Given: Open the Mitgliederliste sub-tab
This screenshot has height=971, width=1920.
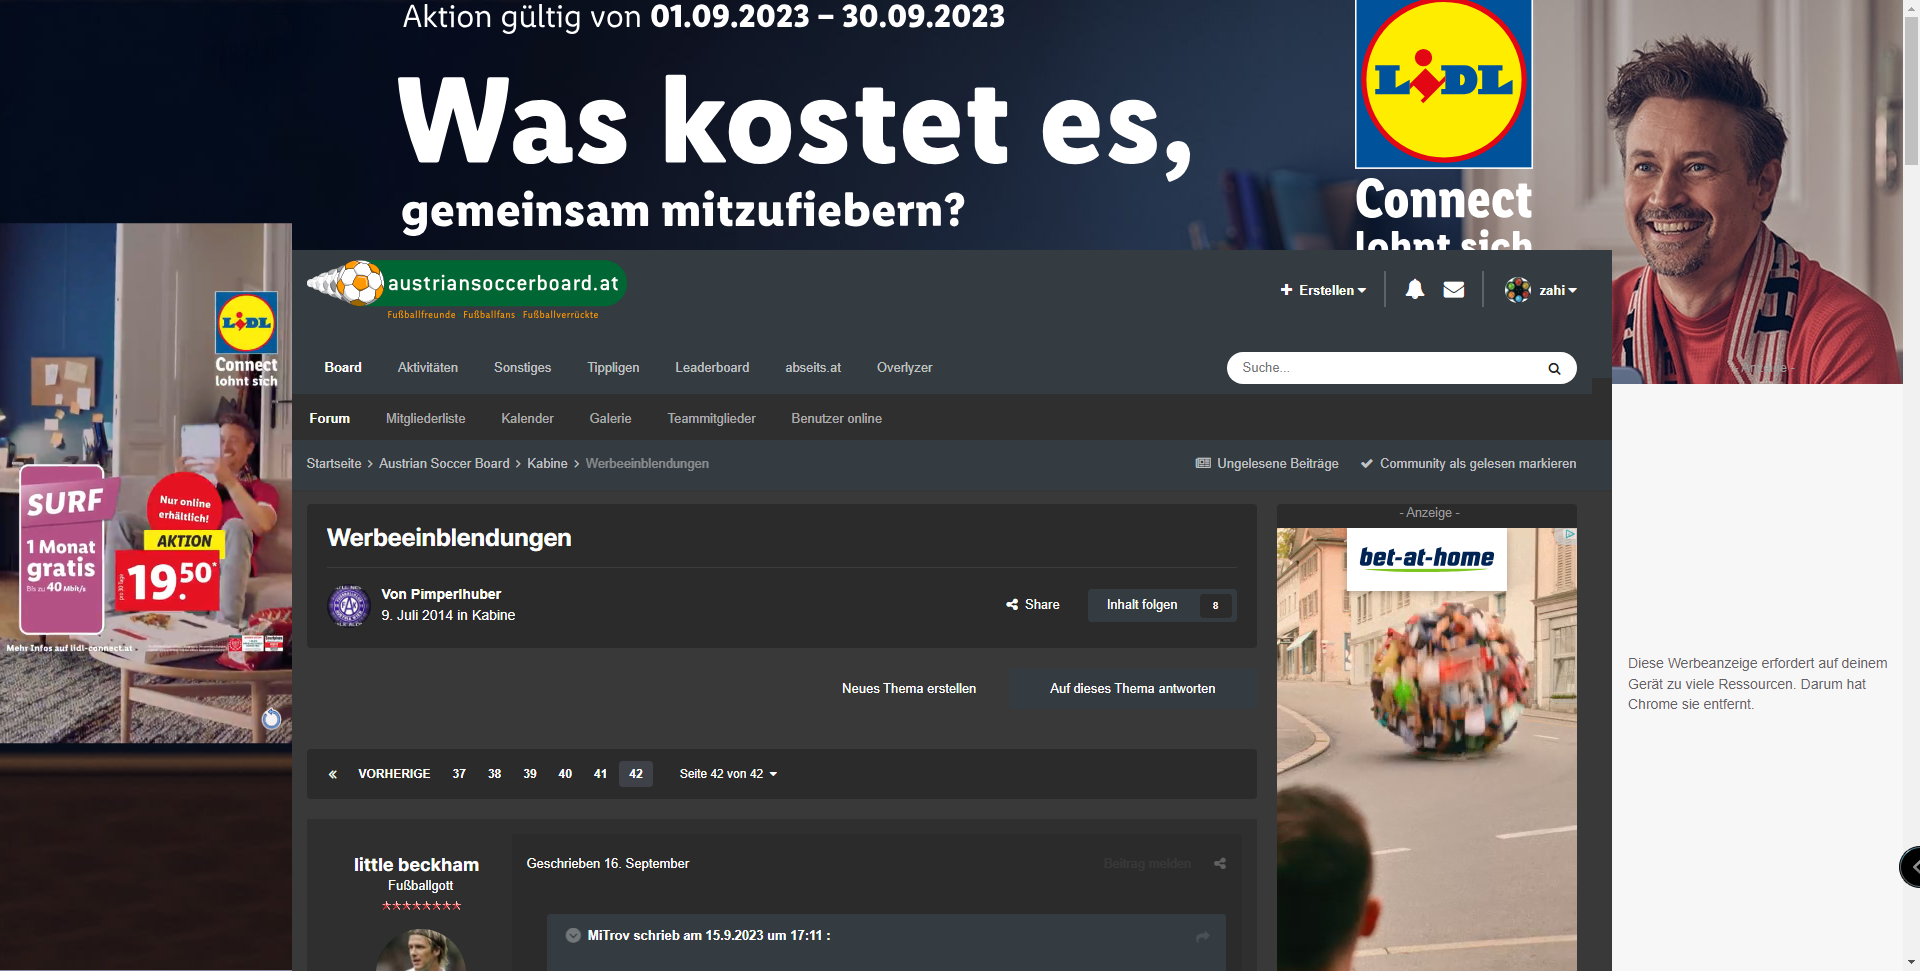Looking at the screenshot, I should [426, 419].
